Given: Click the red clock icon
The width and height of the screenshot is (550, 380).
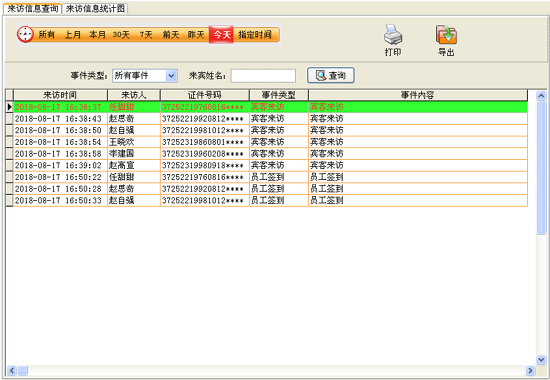Looking at the screenshot, I should coord(25,34).
